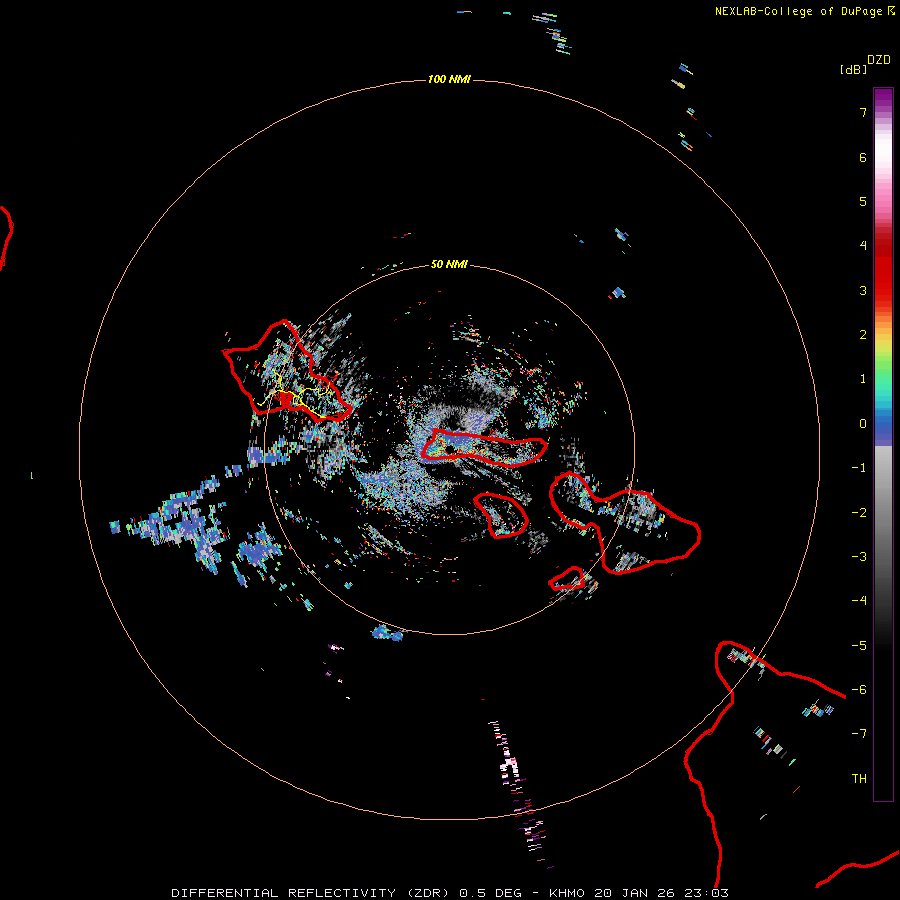Click the 5 value on the color scale
The height and width of the screenshot is (900, 900).
(x=863, y=201)
